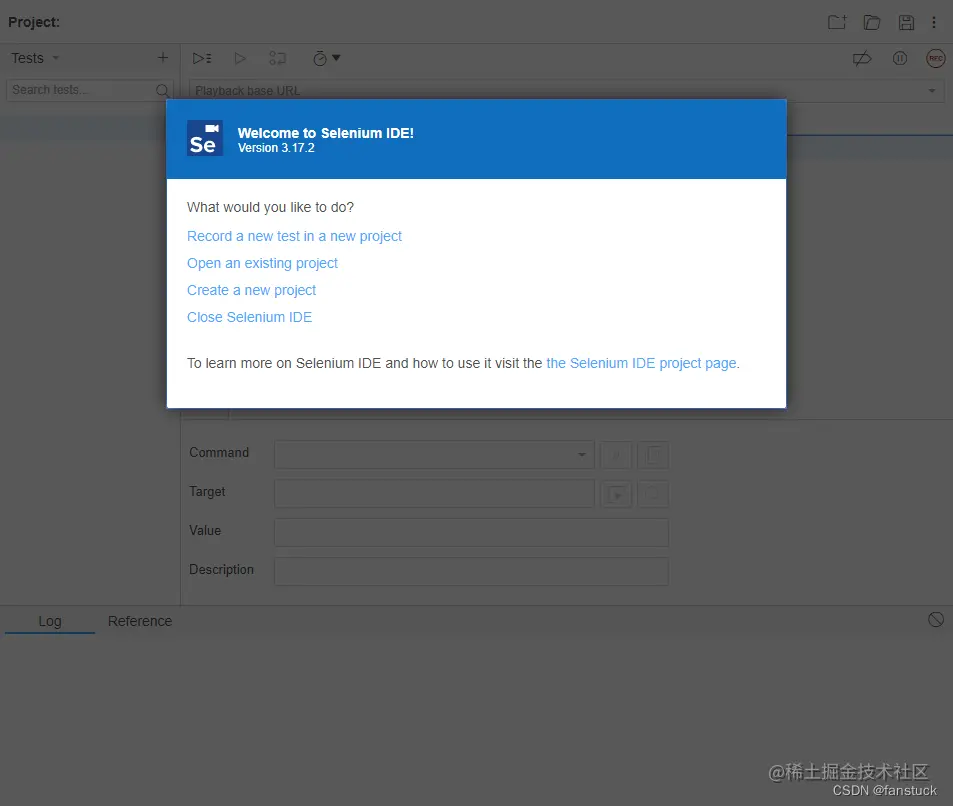Click the step over command icon

278,58
